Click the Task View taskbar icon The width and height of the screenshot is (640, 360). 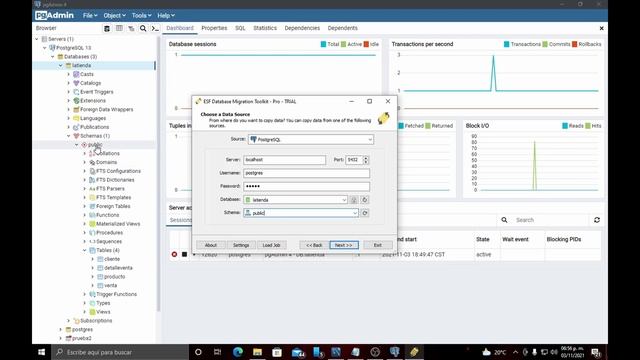(217, 352)
